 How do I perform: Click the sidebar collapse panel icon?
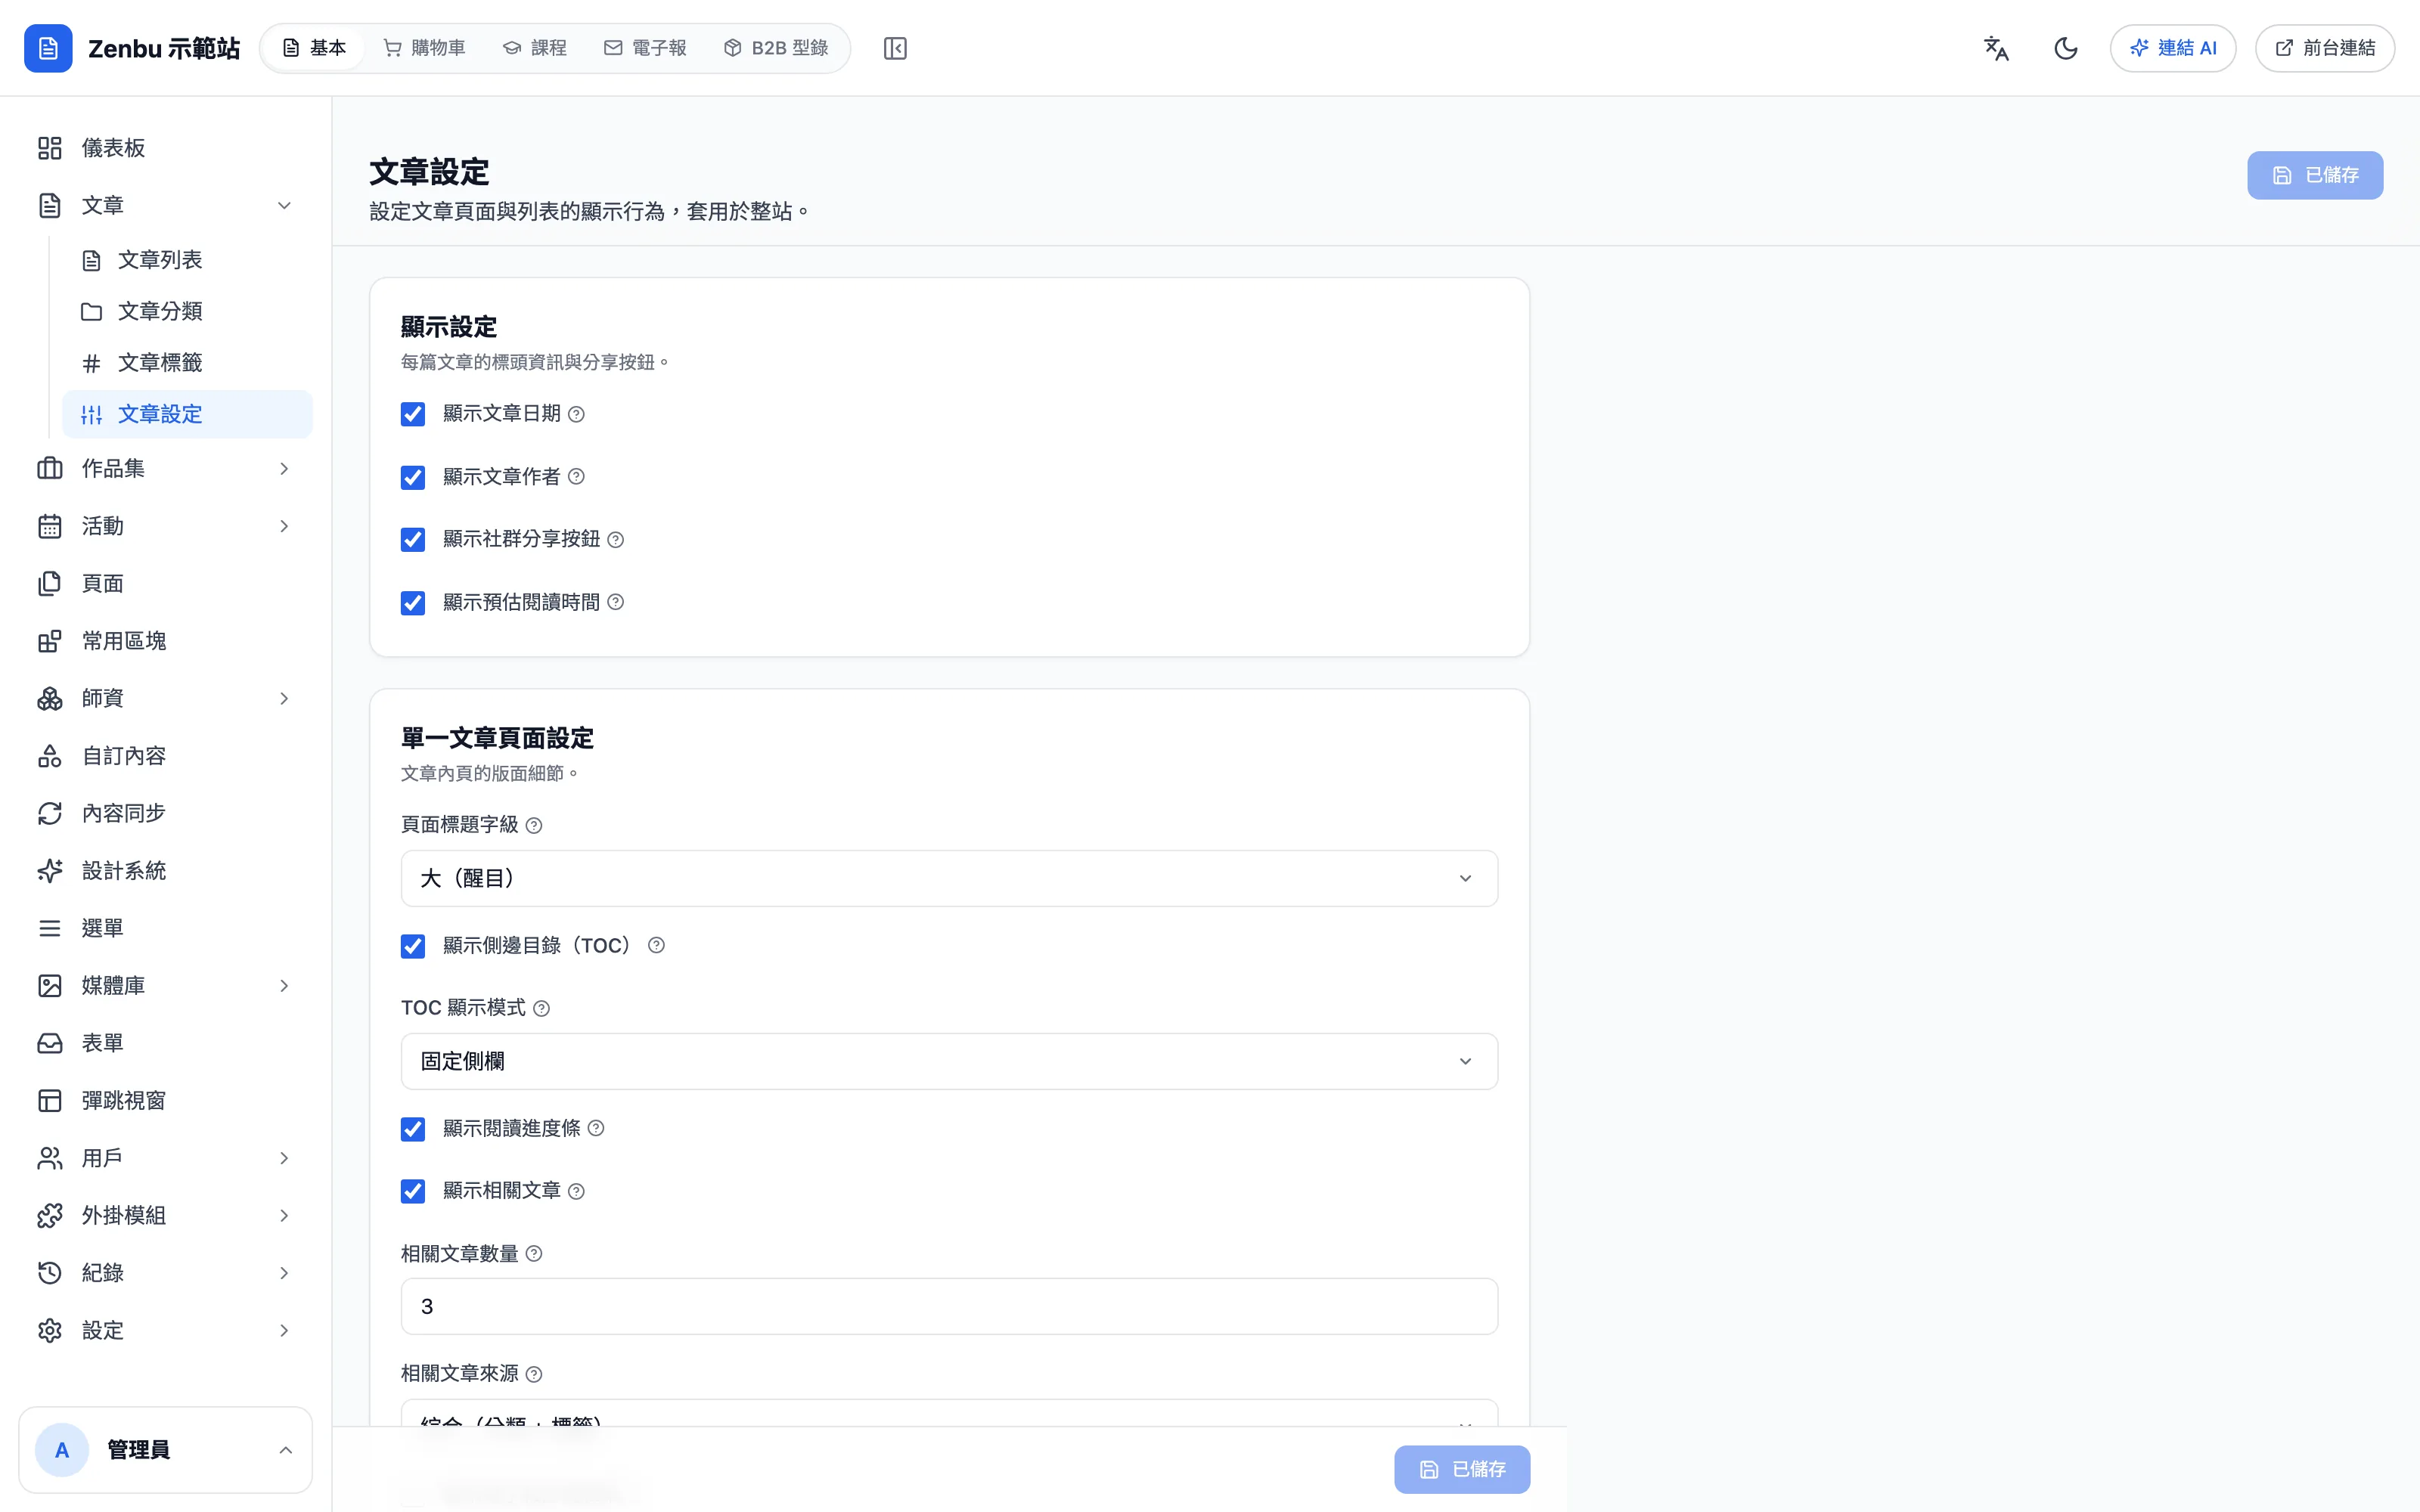(x=895, y=48)
